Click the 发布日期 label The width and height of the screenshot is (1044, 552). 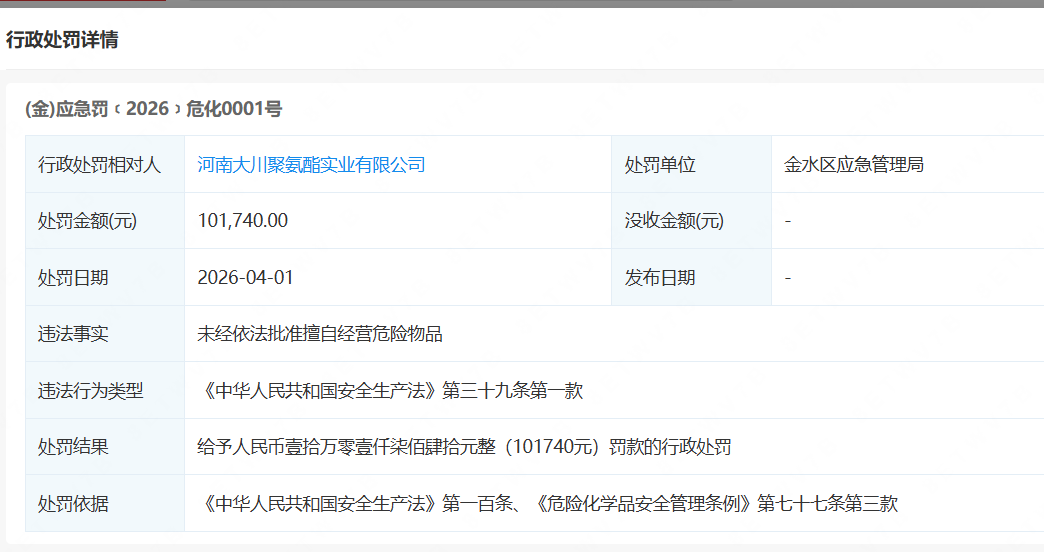(x=660, y=278)
